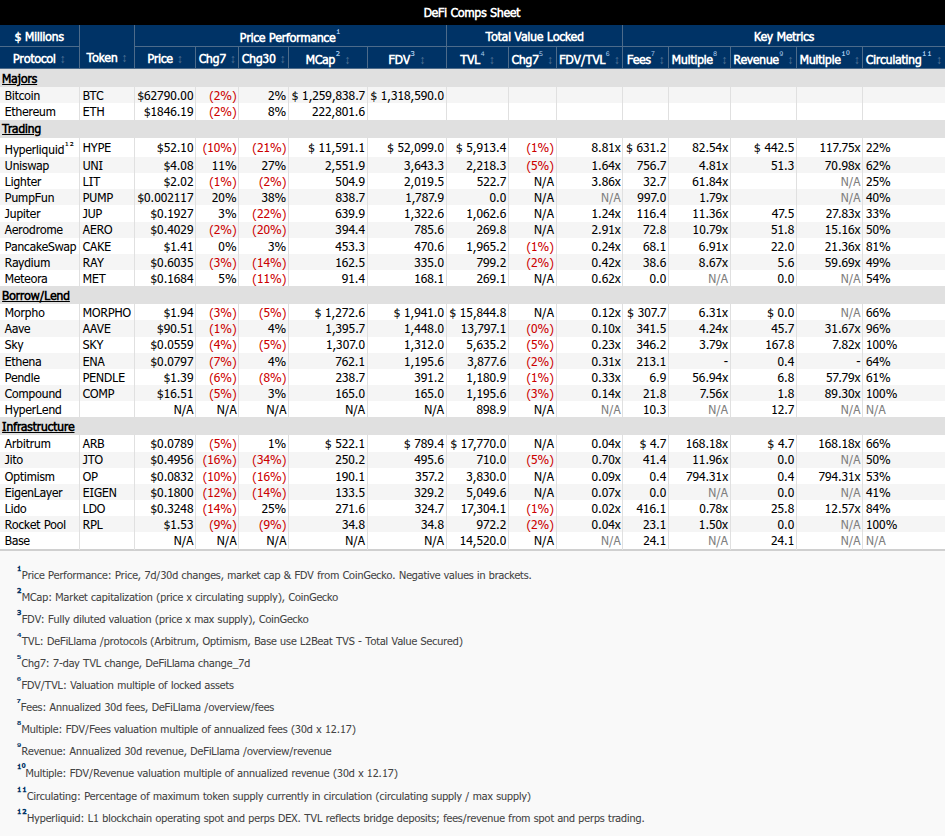Click the Rocket Pool protocol name
This screenshot has height=836, width=945.
tap(35, 525)
